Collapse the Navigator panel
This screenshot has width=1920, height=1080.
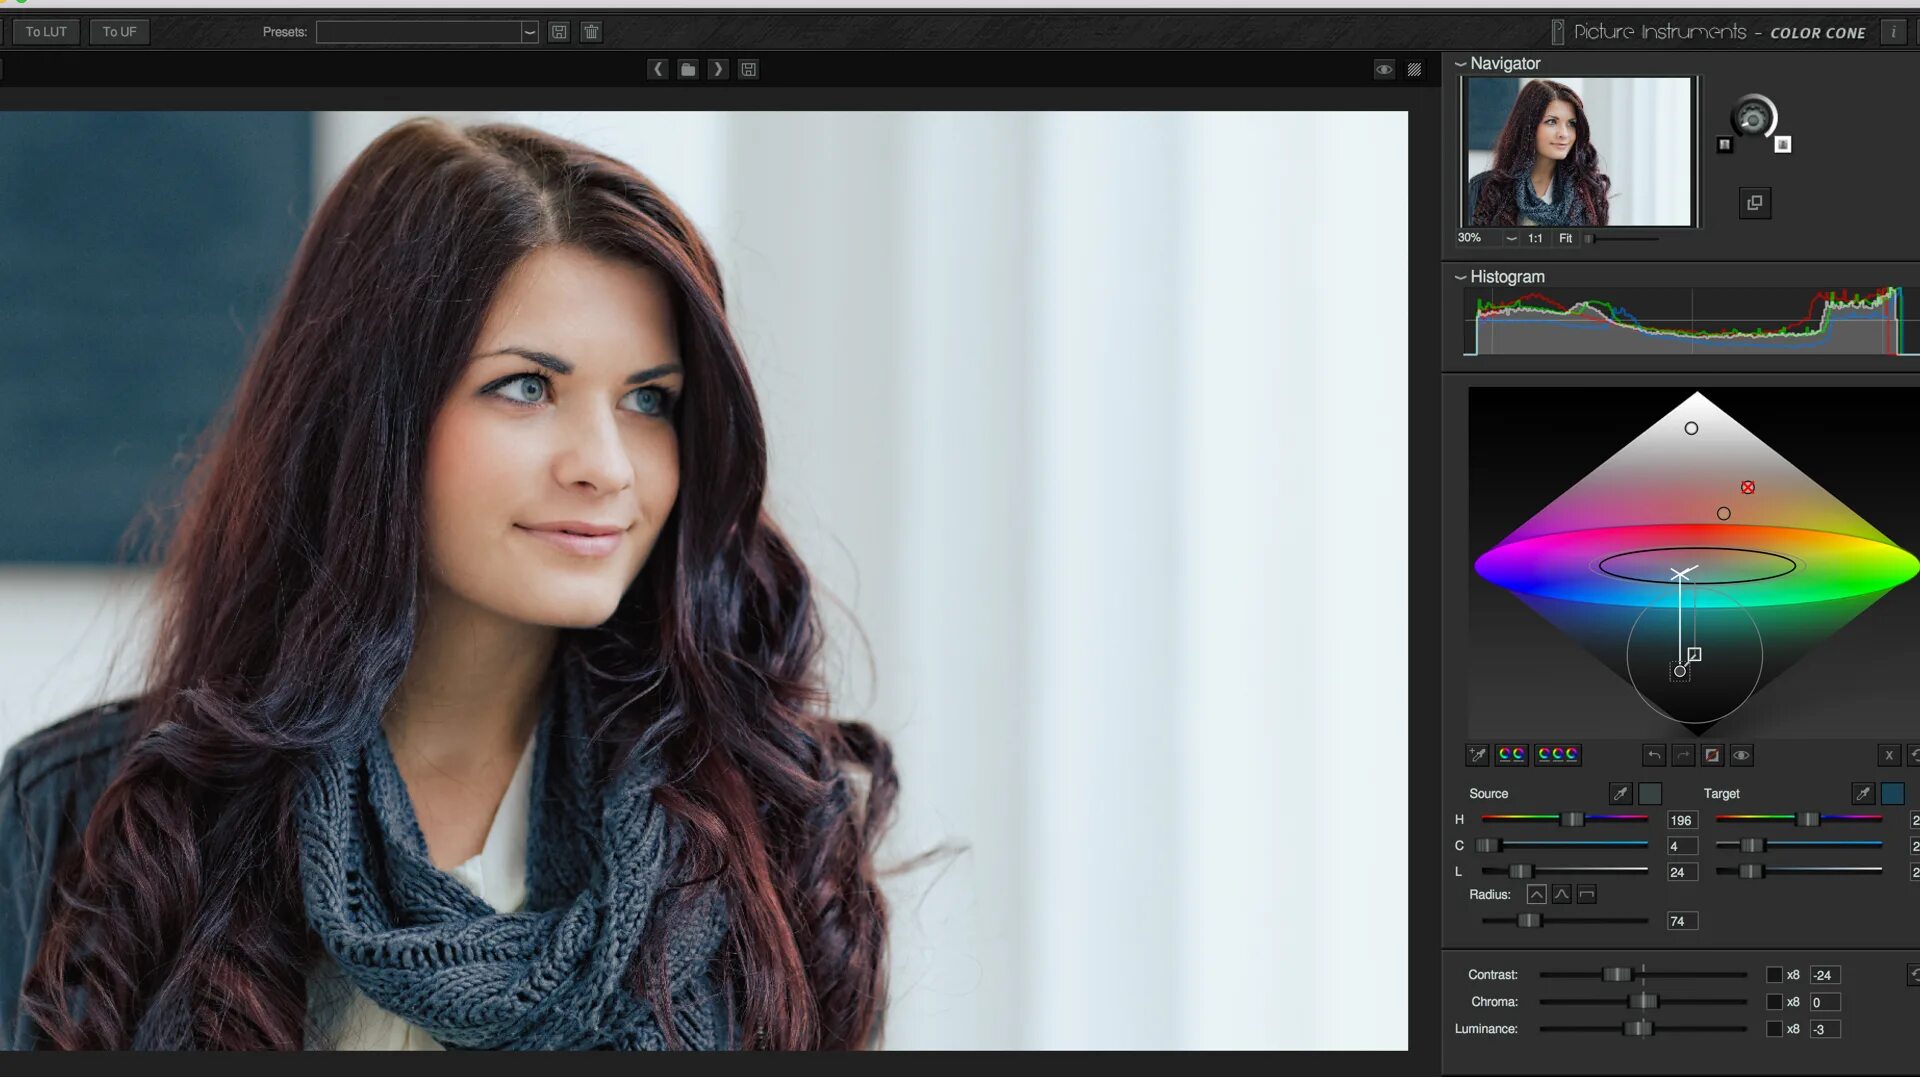[1460, 63]
